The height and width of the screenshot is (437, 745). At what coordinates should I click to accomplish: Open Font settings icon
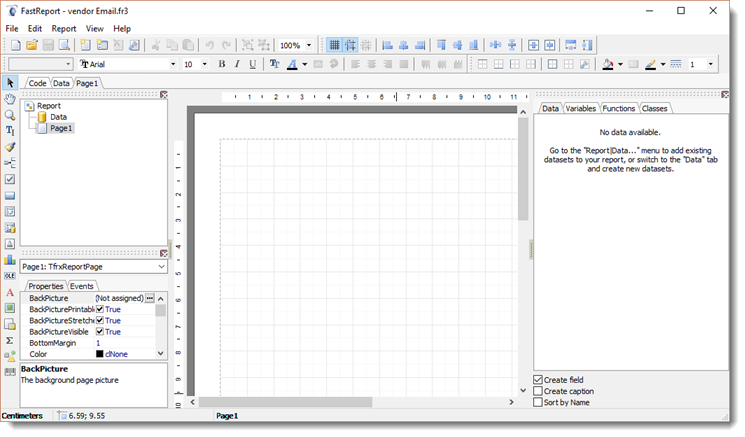[x=275, y=64]
